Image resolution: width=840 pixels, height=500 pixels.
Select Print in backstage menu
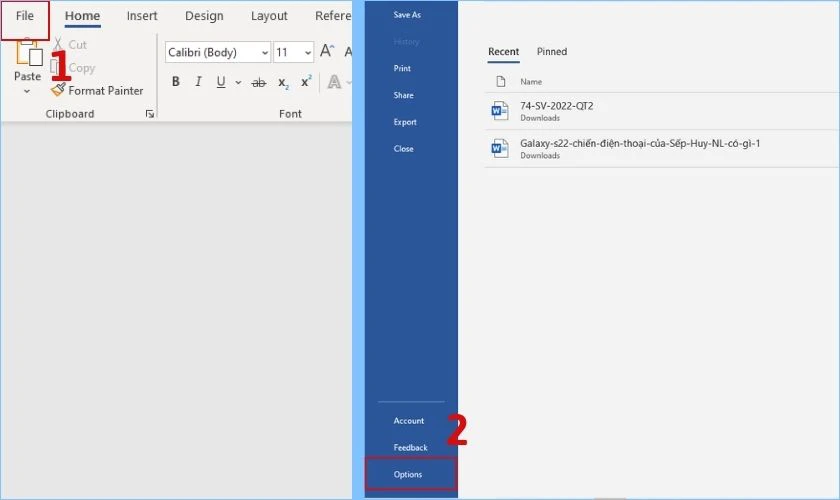tap(402, 69)
